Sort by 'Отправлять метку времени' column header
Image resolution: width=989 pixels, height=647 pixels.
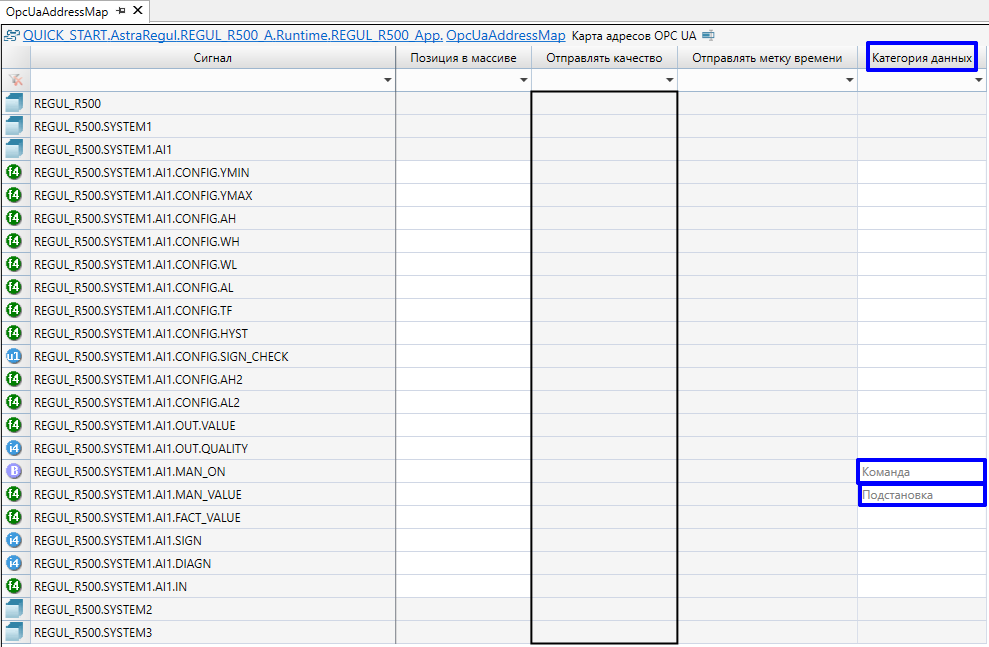[767, 58]
